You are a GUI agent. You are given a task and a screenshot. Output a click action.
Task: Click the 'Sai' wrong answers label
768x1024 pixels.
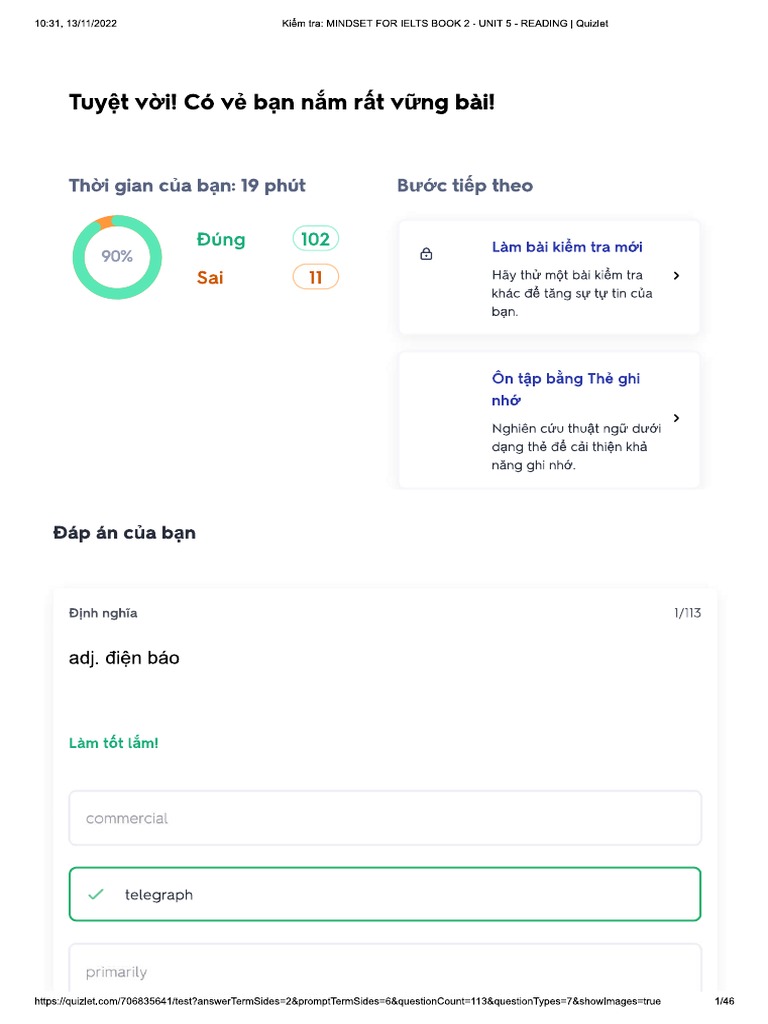[210, 277]
